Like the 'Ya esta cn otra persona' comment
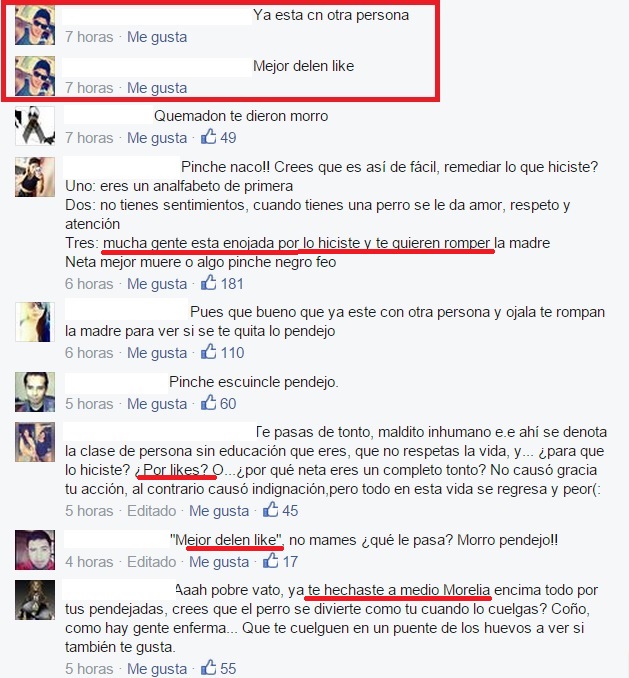 157,37
